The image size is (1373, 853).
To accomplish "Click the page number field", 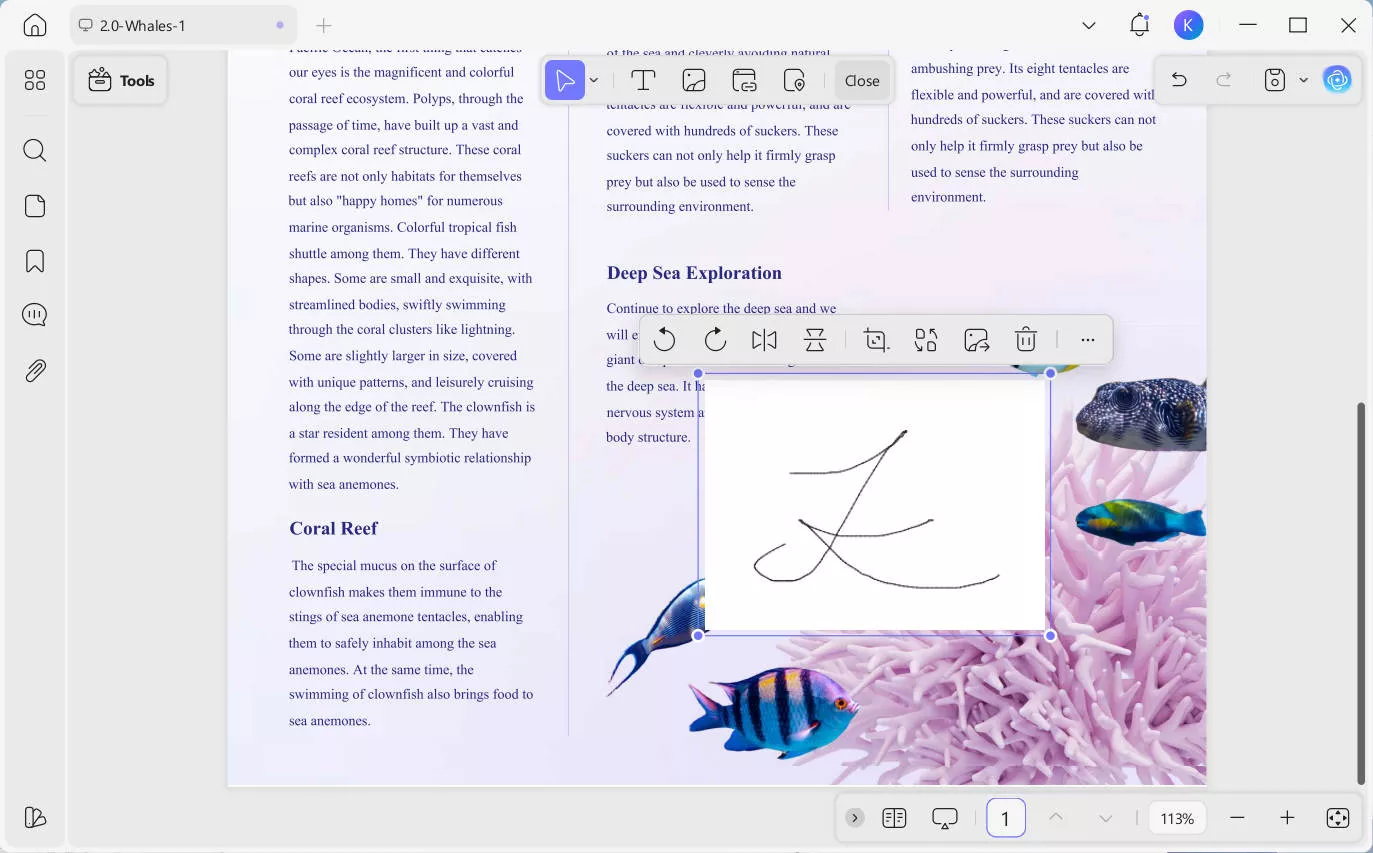I will [1005, 818].
